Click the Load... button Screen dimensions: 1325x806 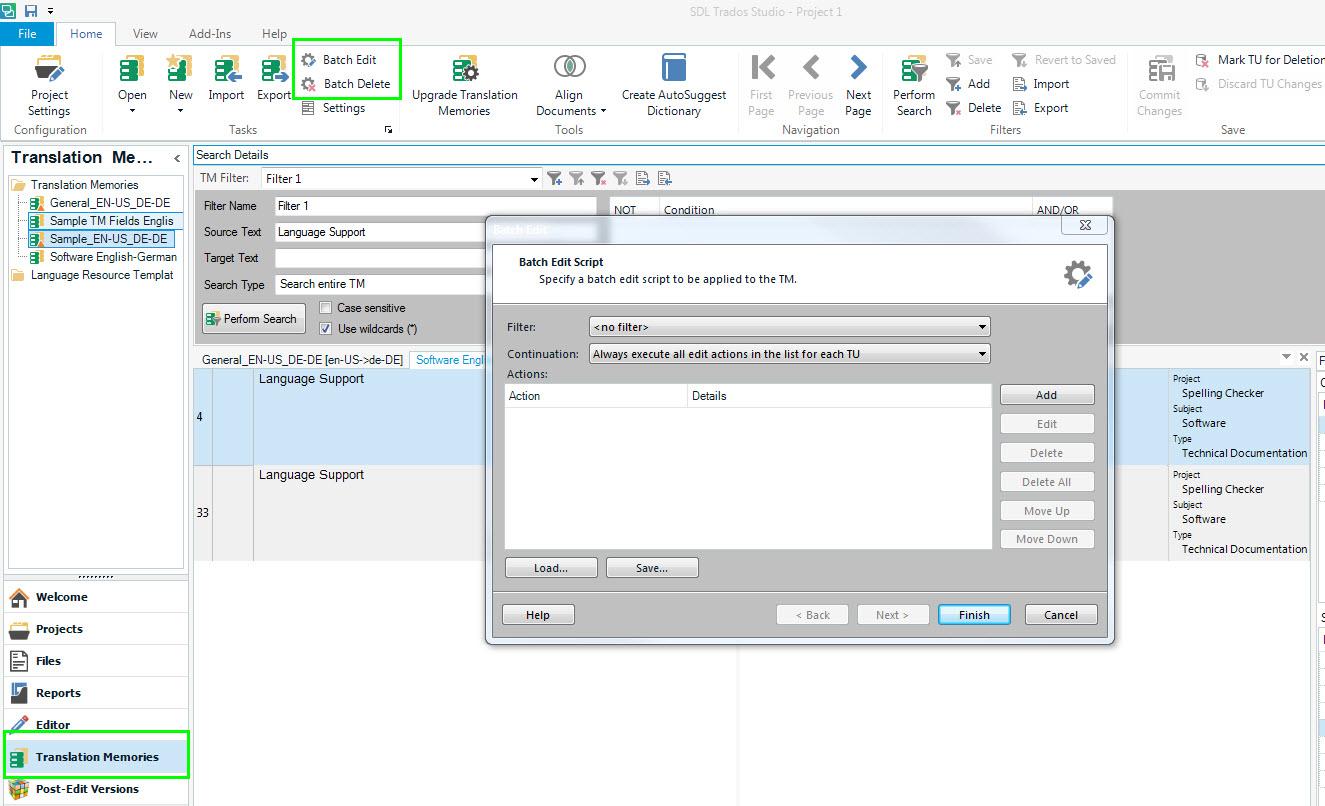pos(551,568)
